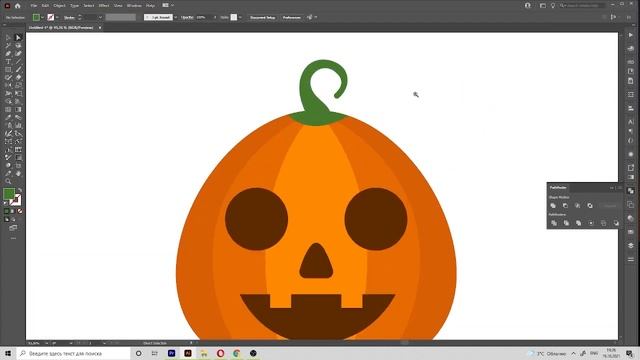Open the Pathfinder panel options menu
The image size is (640, 360).
tap(620, 188)
